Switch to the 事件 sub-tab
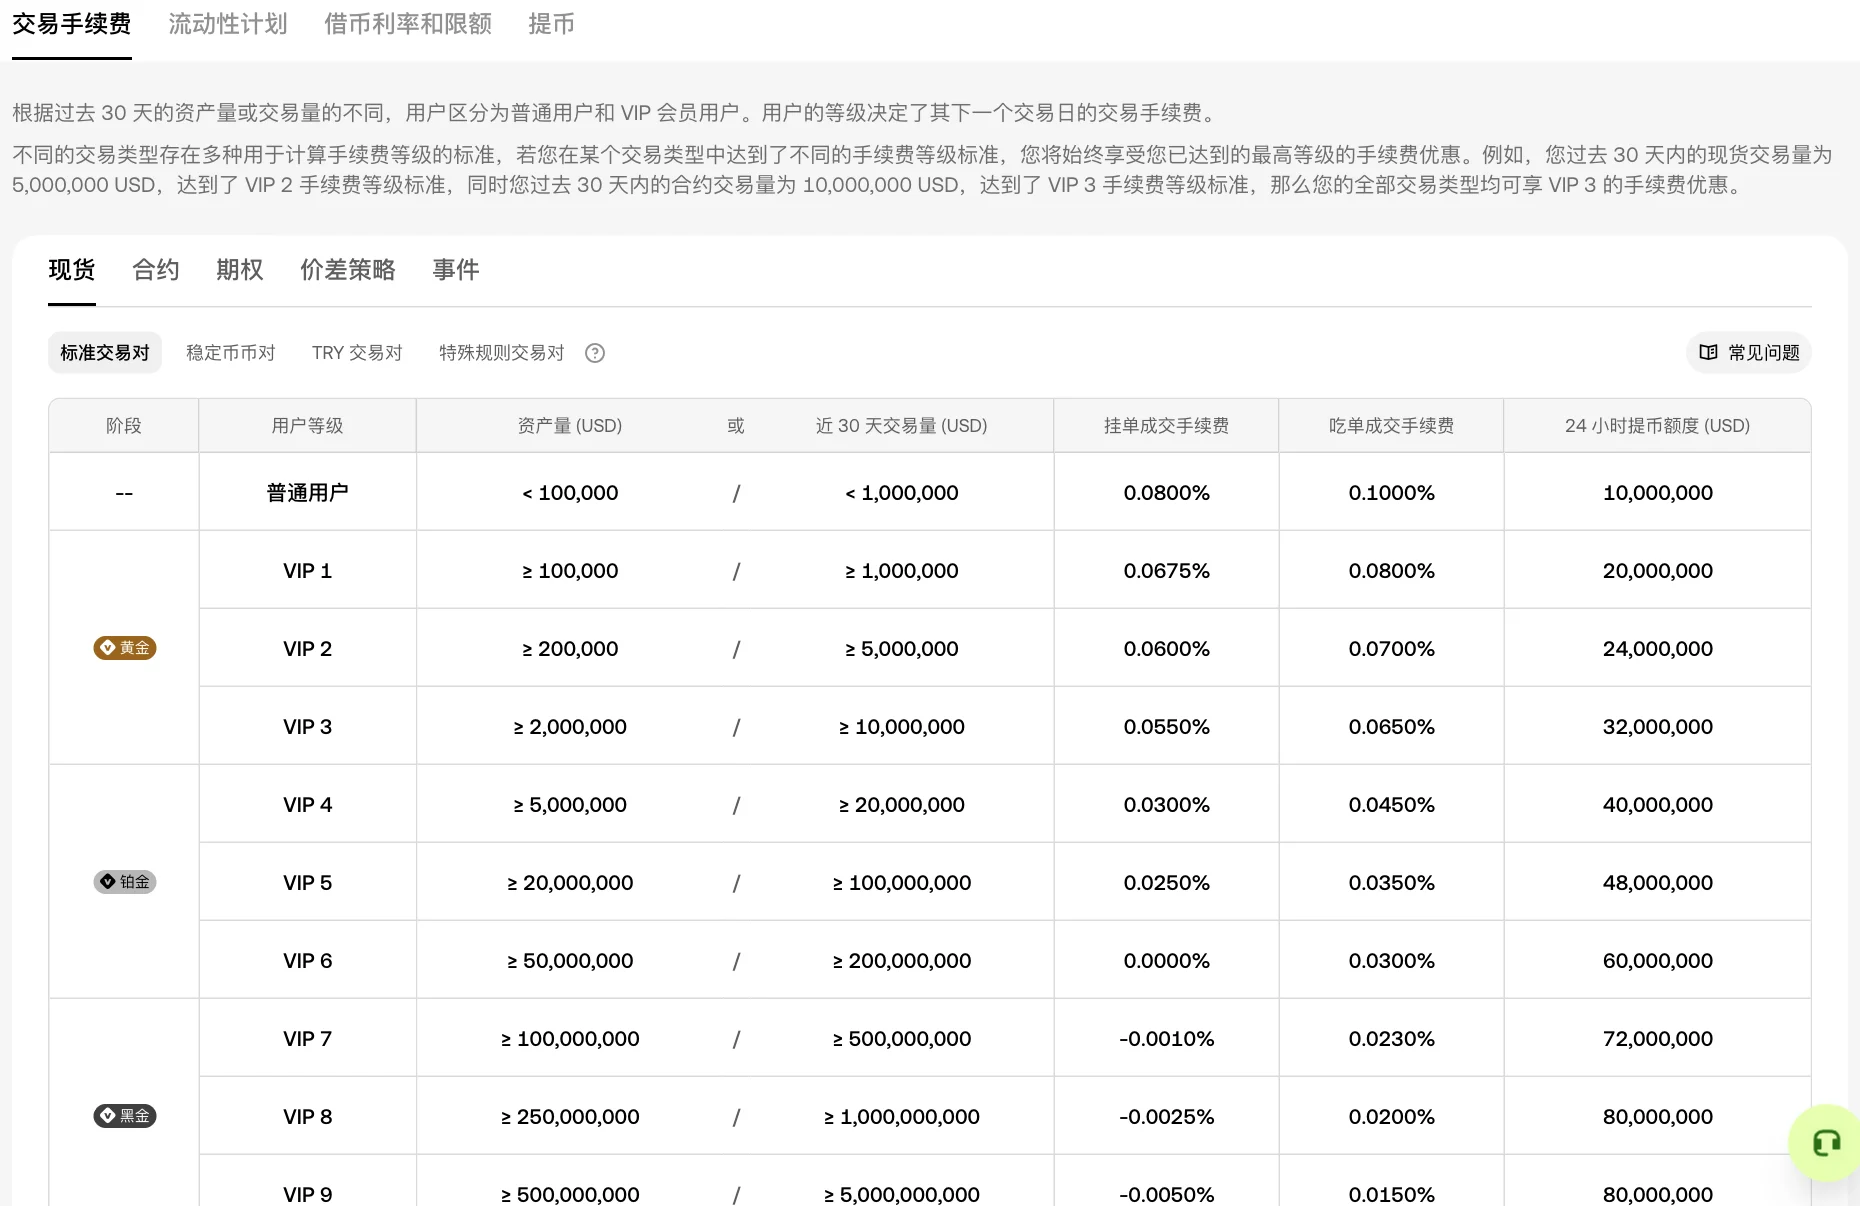1860x1206 pixels. 456,270
